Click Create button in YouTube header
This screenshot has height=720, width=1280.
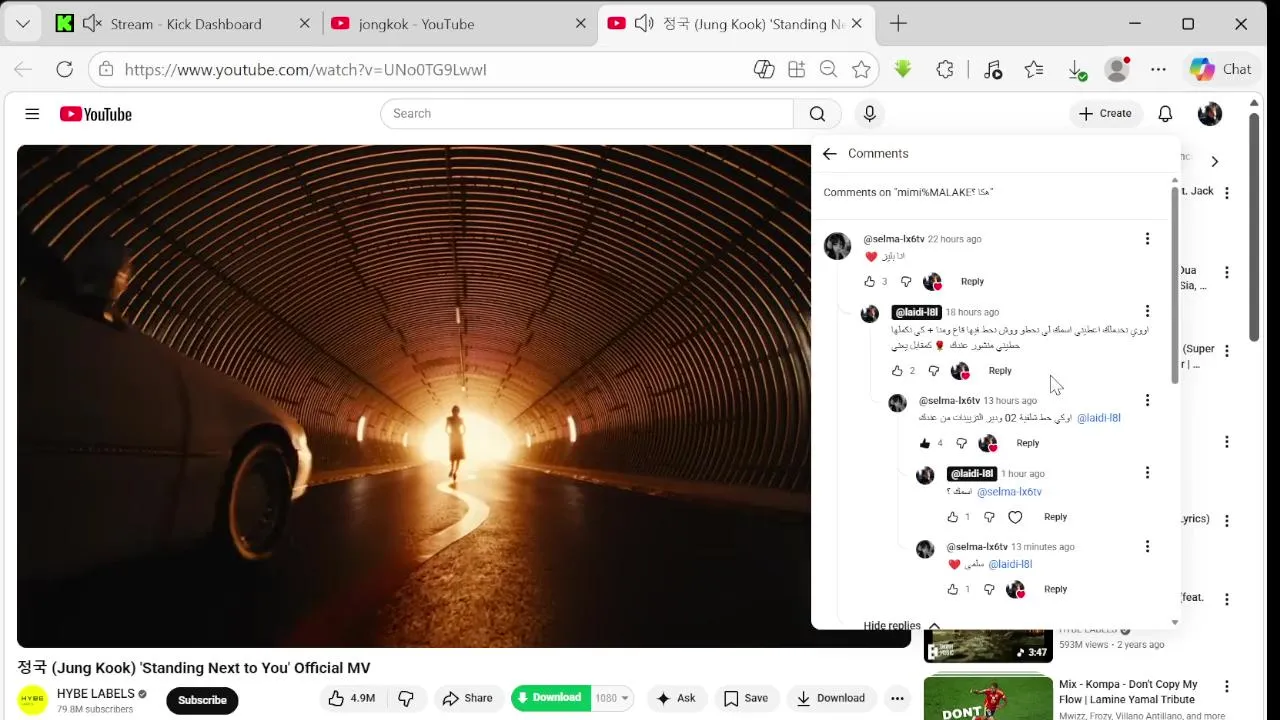pos(1105,114)
